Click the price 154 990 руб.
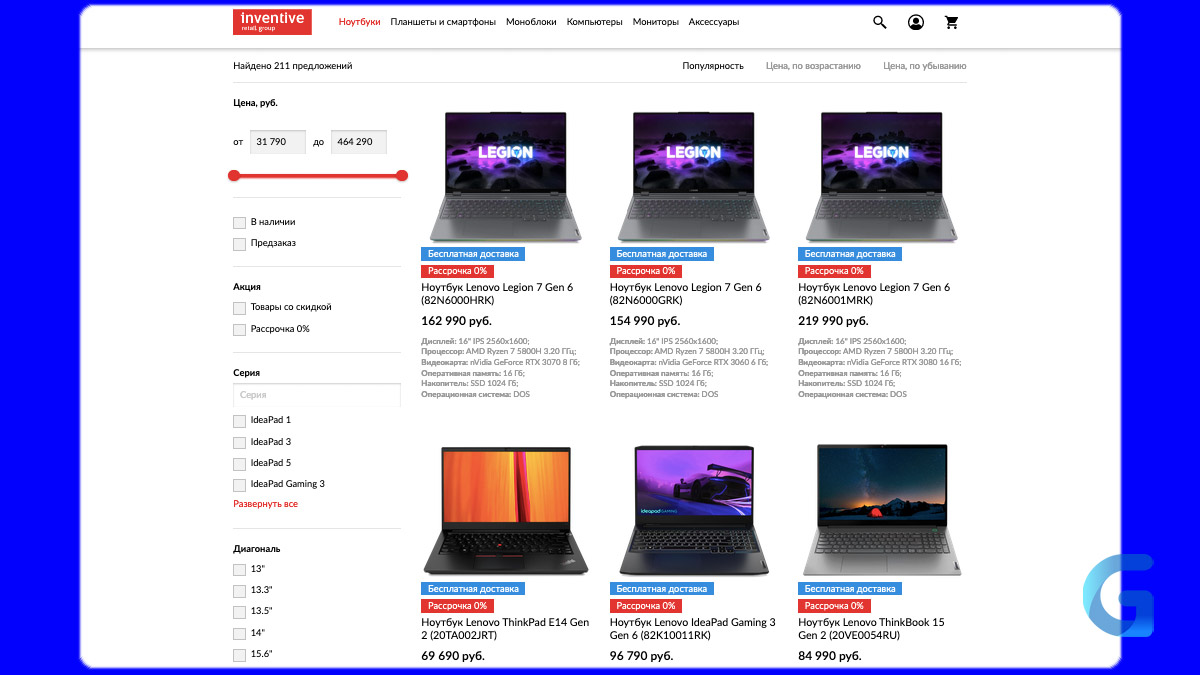The width and height of the screenshot is (1200, 675). point(645,321)
